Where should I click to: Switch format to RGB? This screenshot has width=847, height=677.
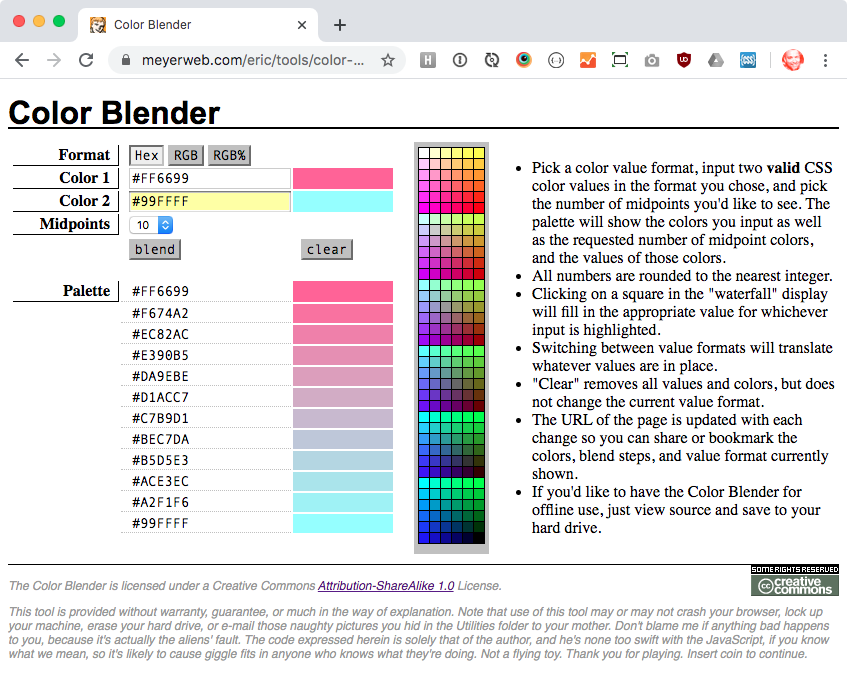point(186,156)
